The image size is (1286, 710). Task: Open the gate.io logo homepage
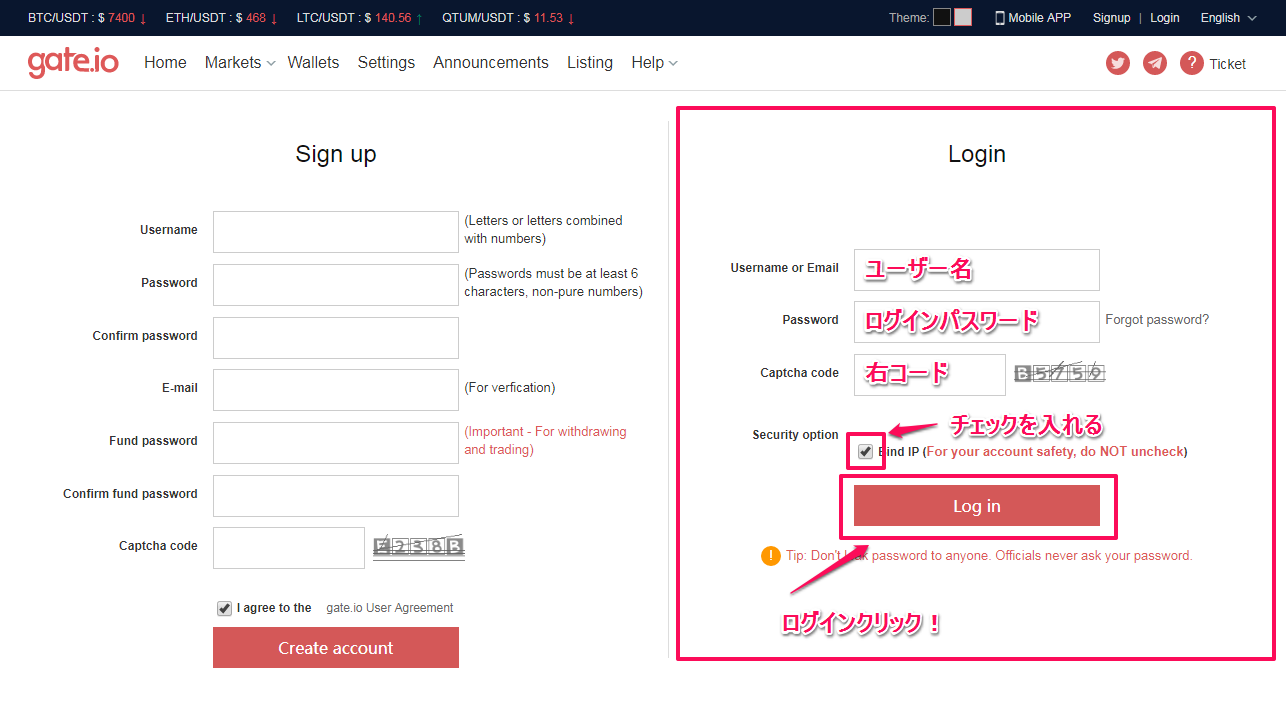coord(73,63)
